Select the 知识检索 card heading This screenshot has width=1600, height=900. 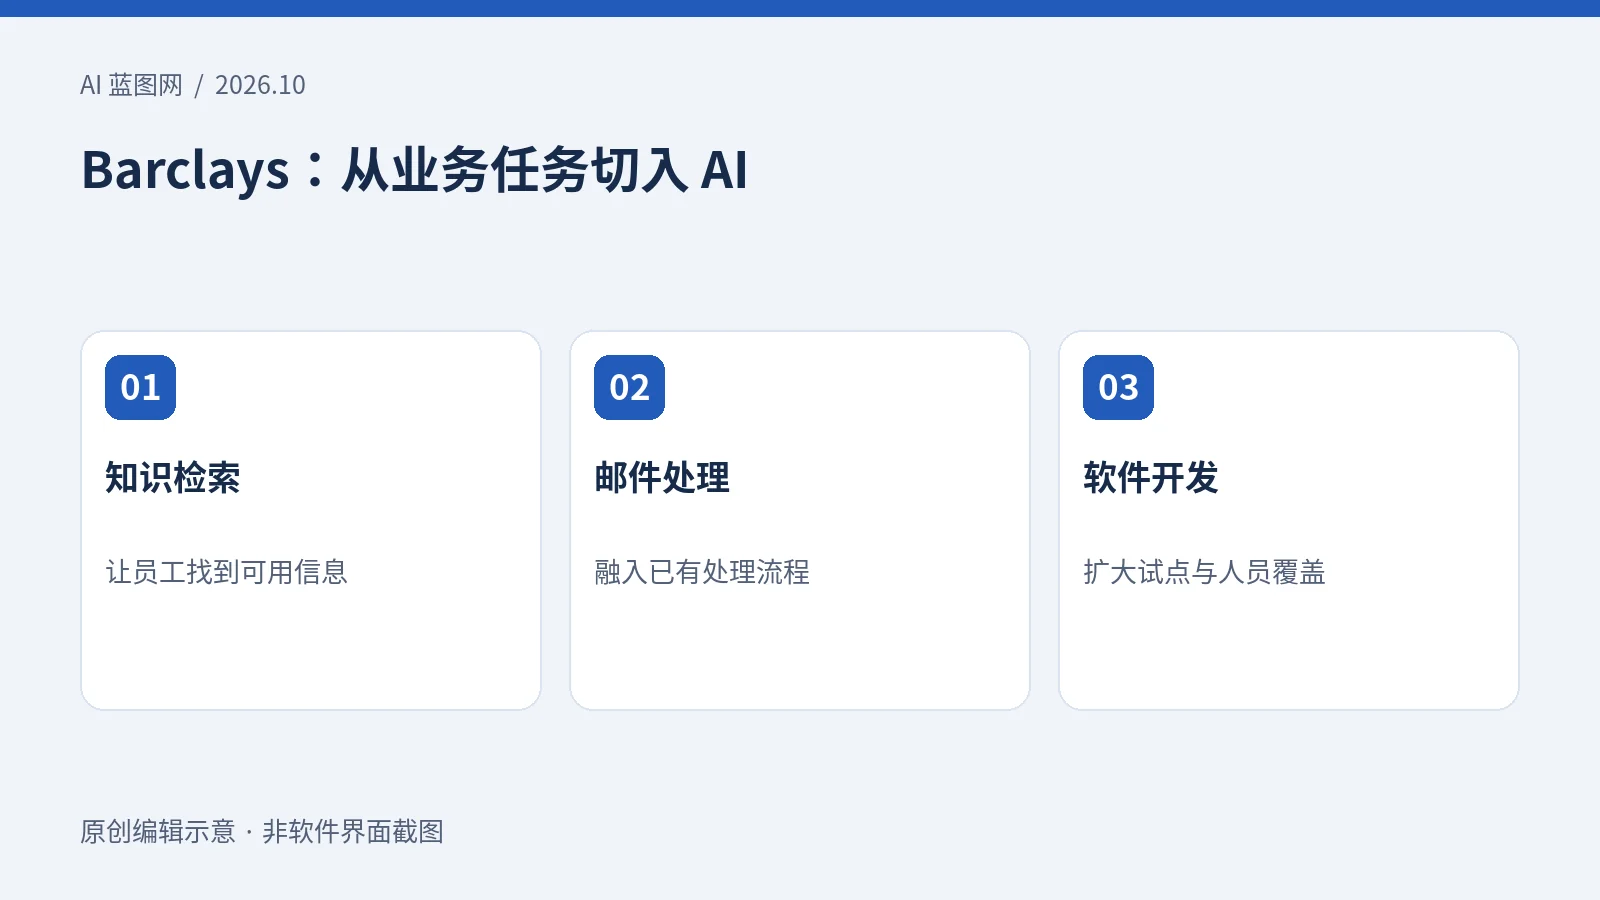click(x=173, y=478)
